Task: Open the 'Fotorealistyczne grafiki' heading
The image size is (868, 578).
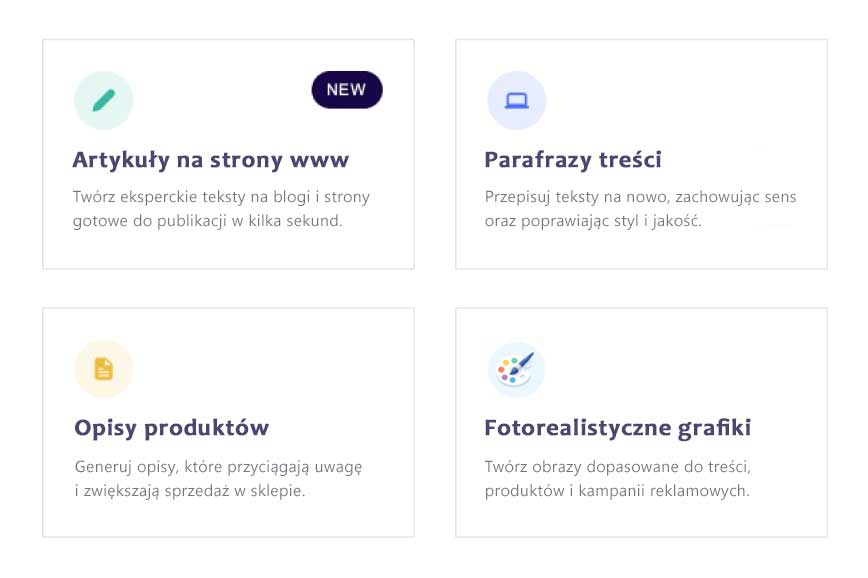Action: [618, 428]
